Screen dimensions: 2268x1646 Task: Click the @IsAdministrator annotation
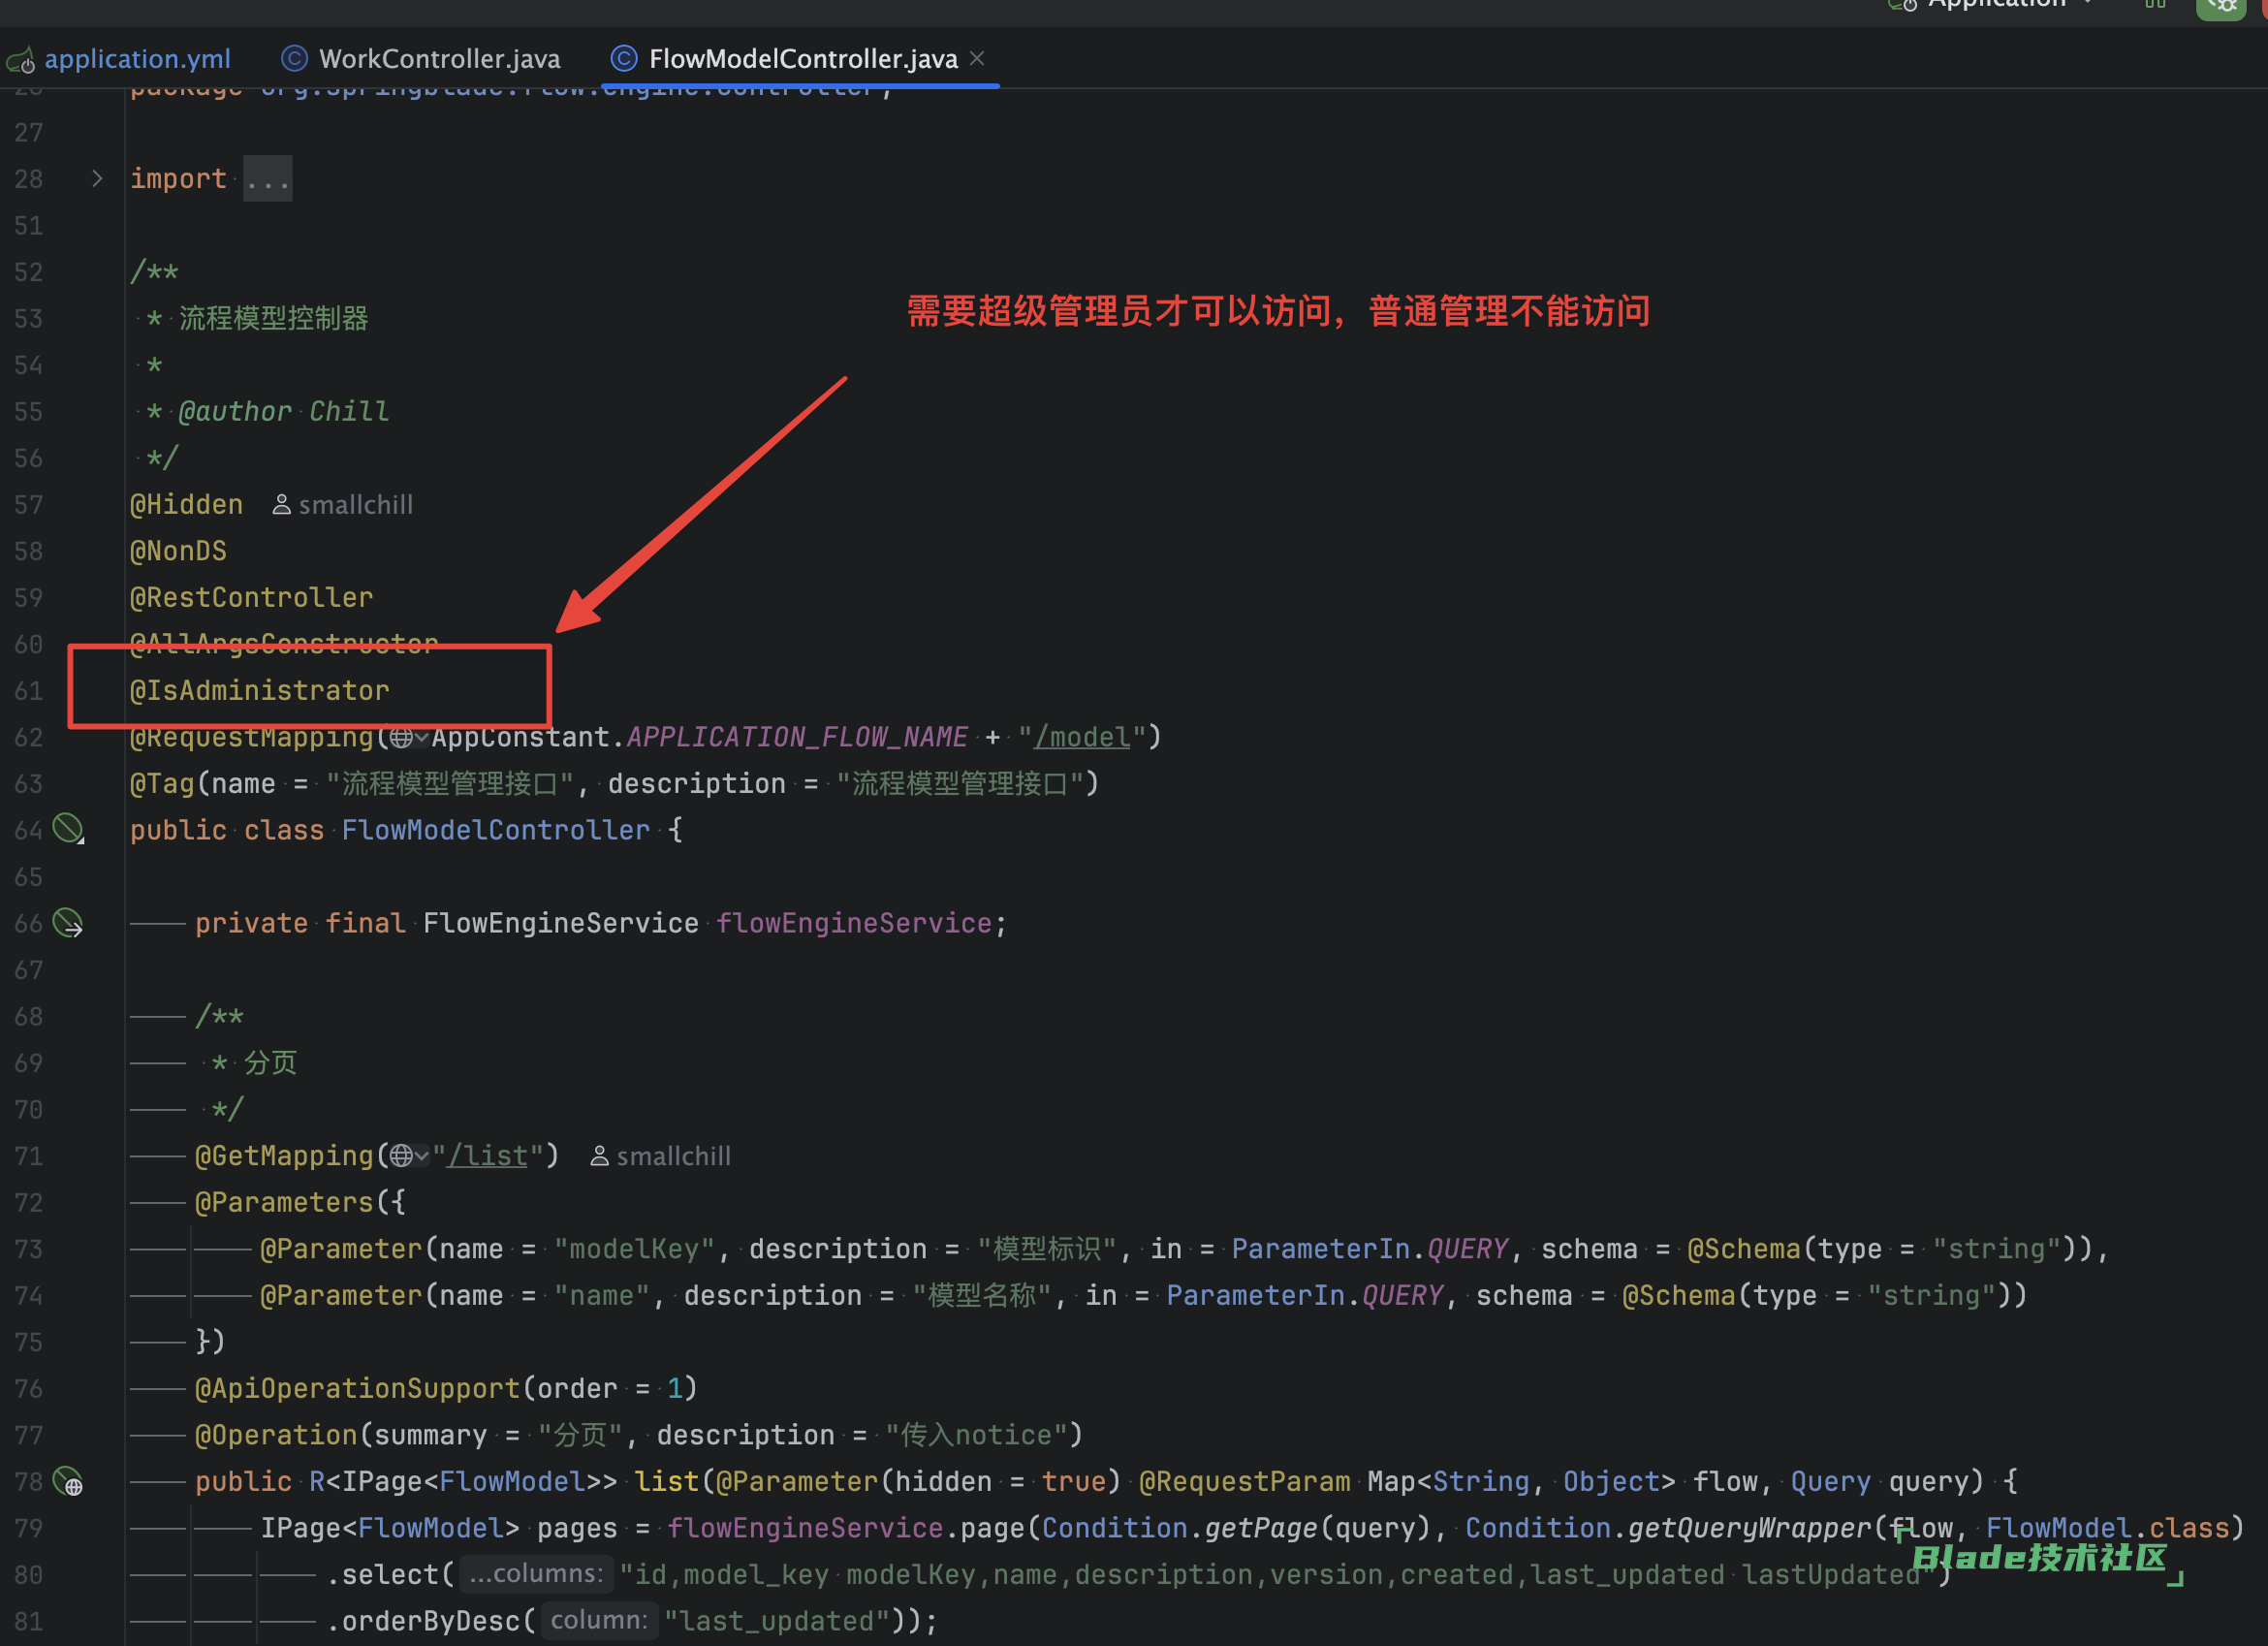[x=260, y=691]
